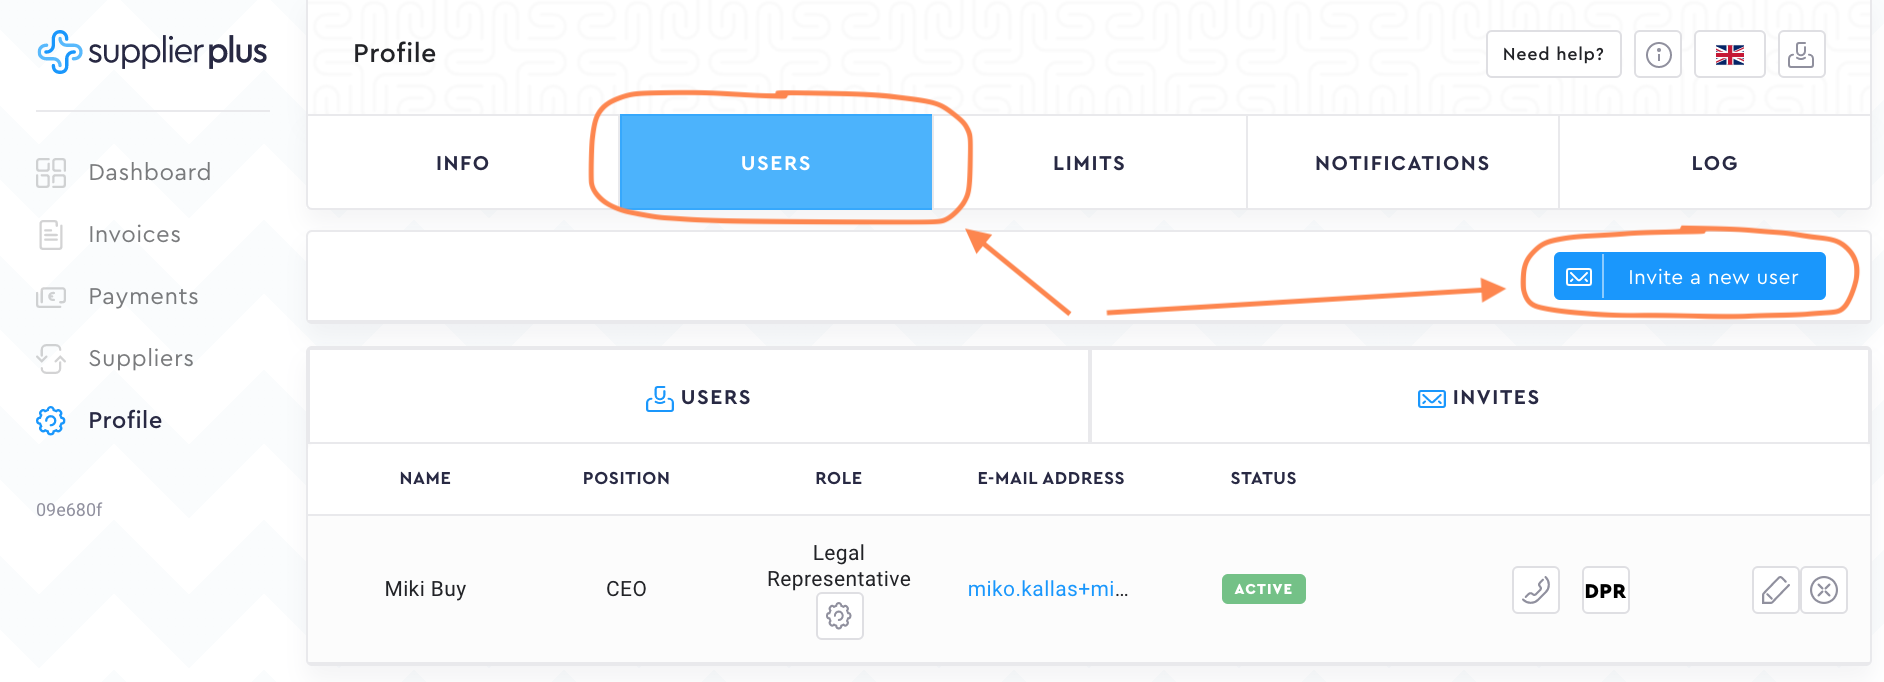Show the Log tab
Screen dimensions: 1884x682
1714,163
